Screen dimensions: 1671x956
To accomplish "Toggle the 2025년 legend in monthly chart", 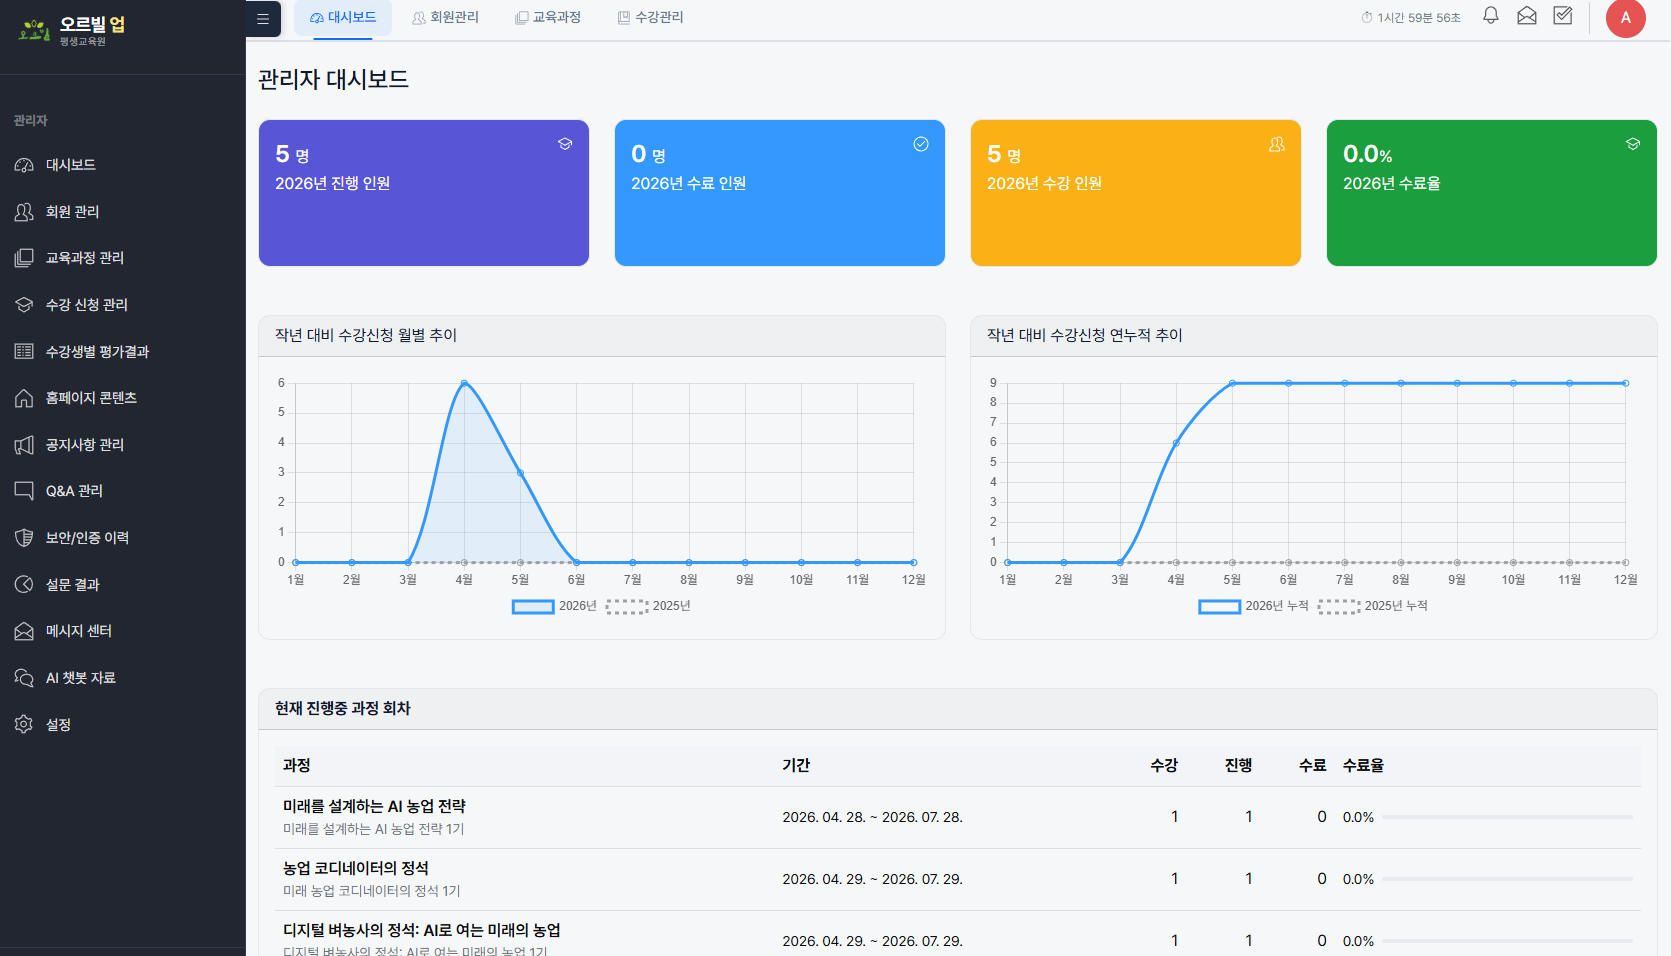I will (648, 606).
